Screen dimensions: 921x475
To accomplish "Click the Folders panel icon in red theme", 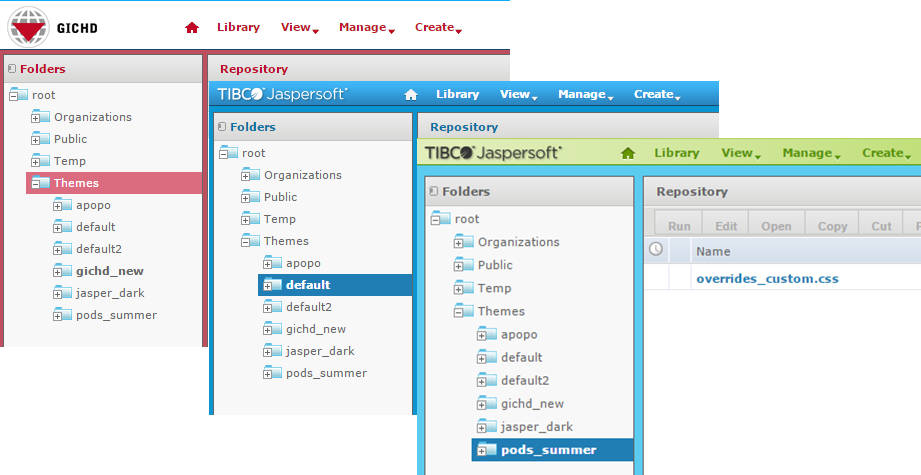I will 11,69.
